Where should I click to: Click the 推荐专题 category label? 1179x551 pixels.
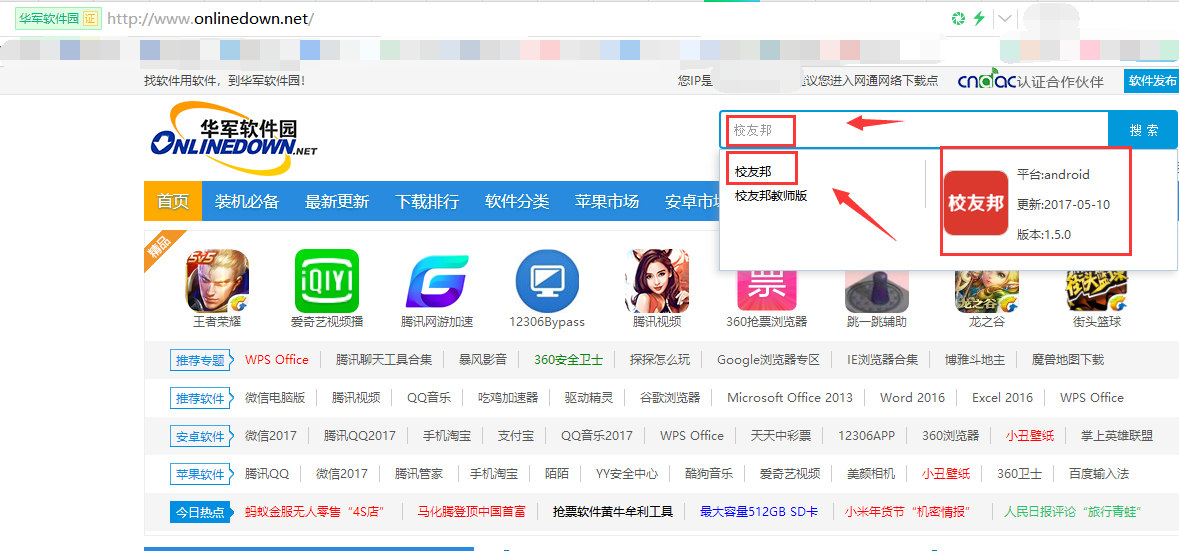coord(200,360)
